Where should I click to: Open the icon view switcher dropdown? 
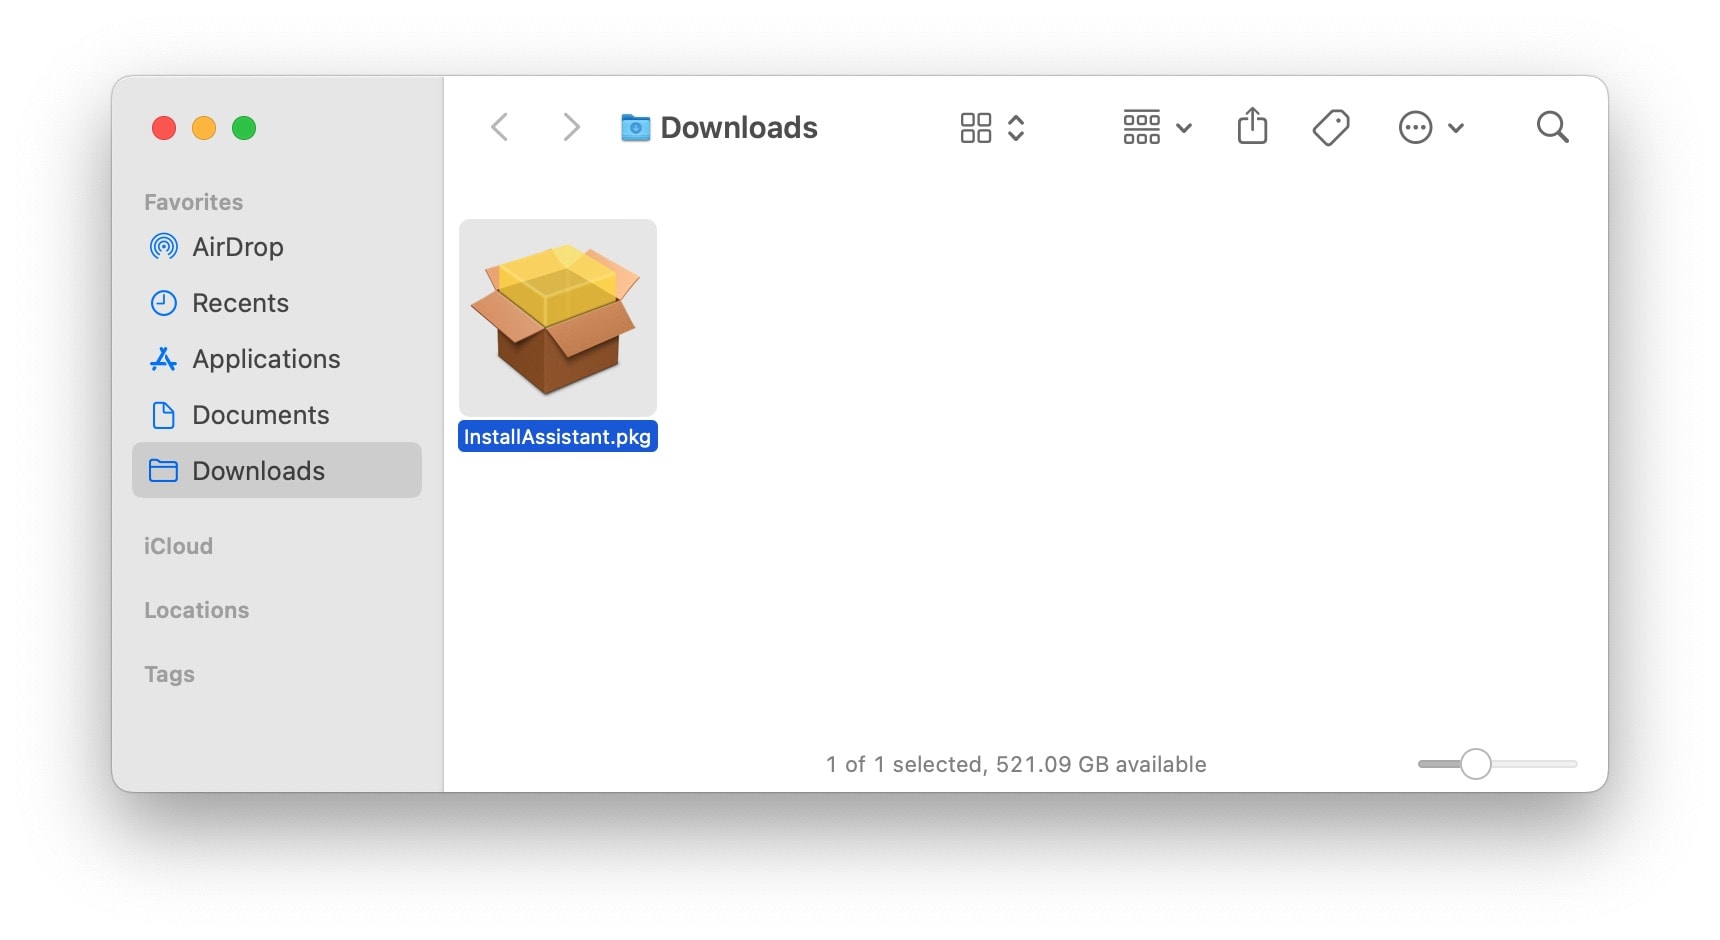[x=992, y=128]
